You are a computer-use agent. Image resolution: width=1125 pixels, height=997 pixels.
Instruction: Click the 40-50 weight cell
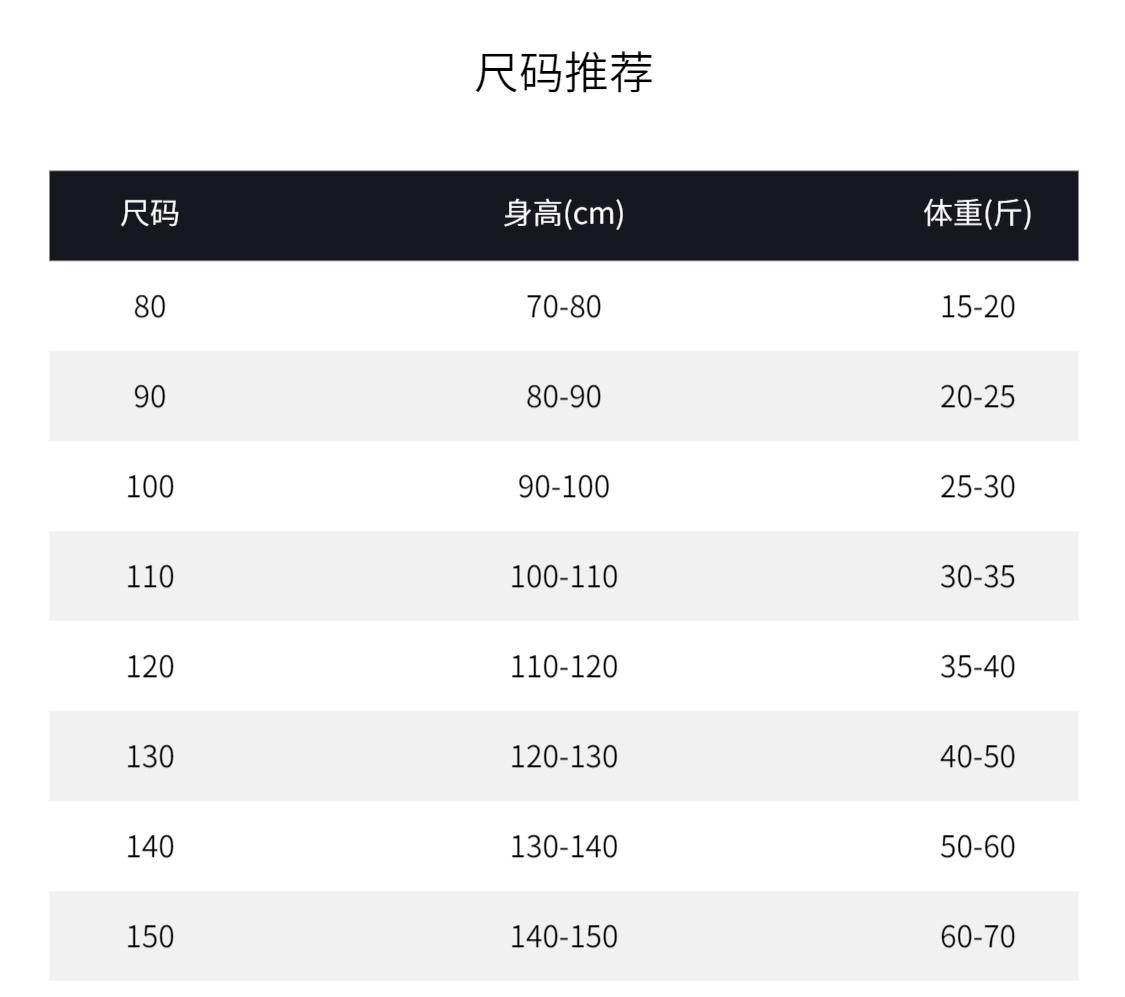coord(977,757)
